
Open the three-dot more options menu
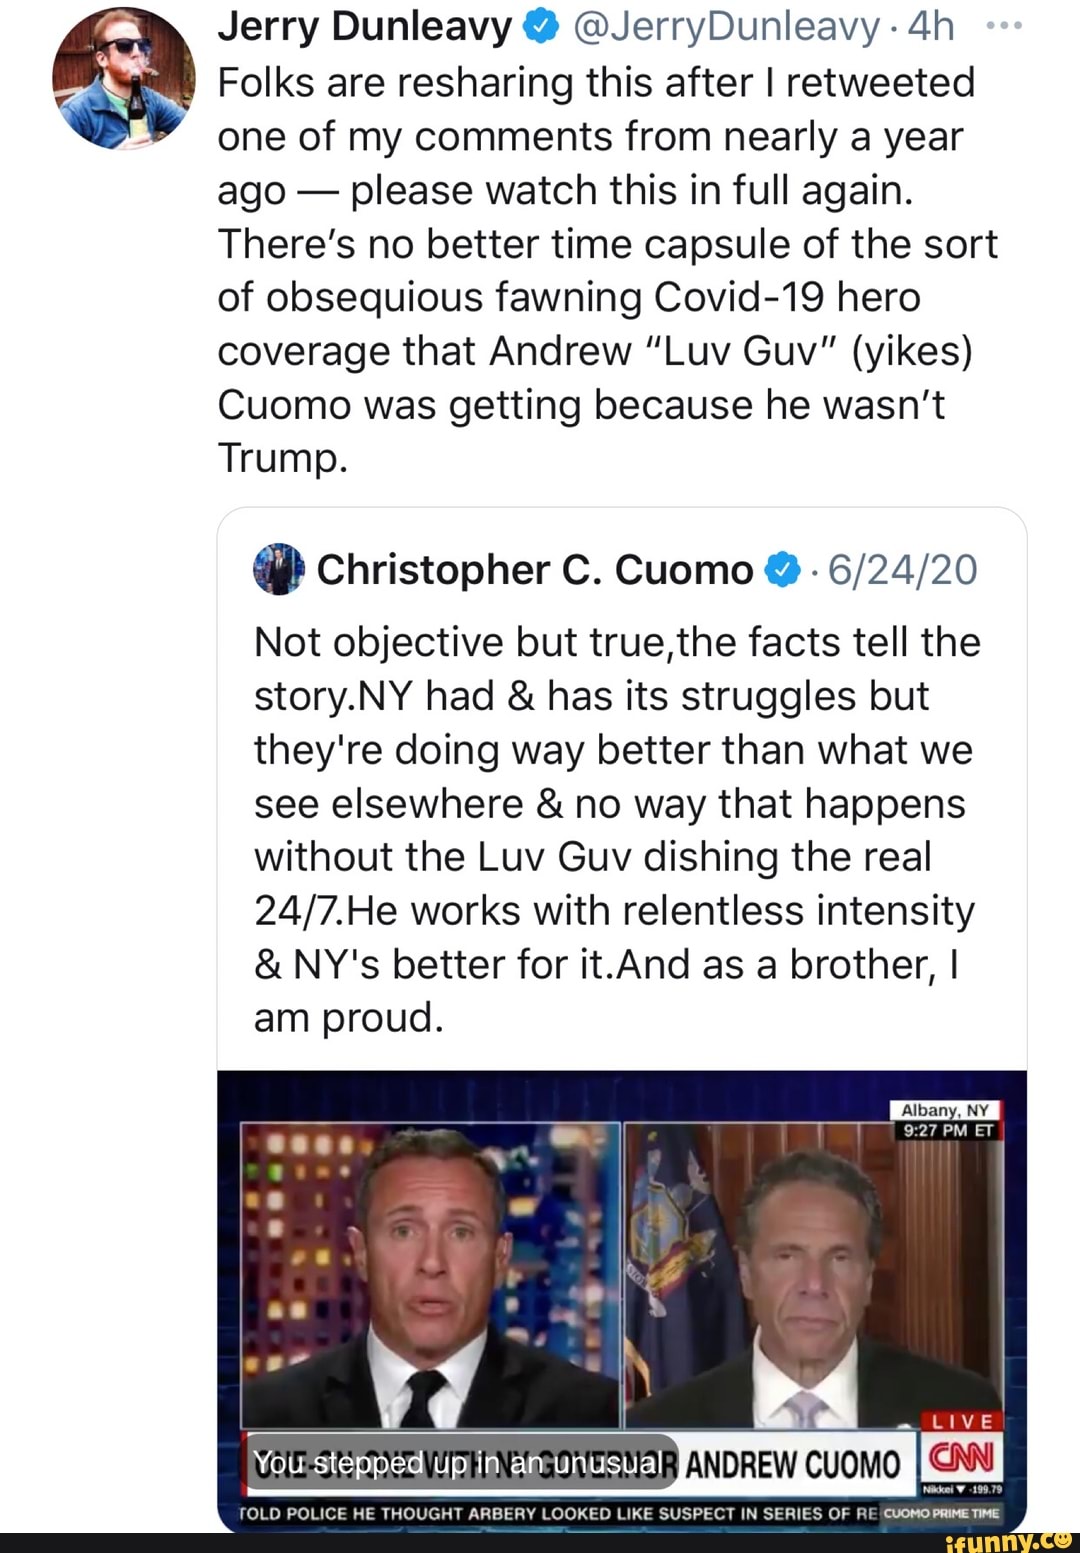point(1003,27)
